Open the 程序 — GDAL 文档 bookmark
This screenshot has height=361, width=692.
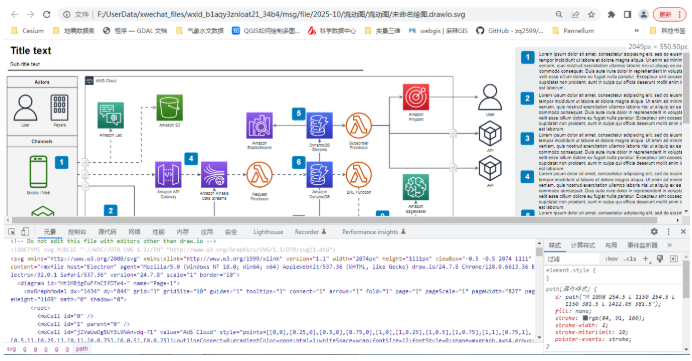[x=135, y=31]
